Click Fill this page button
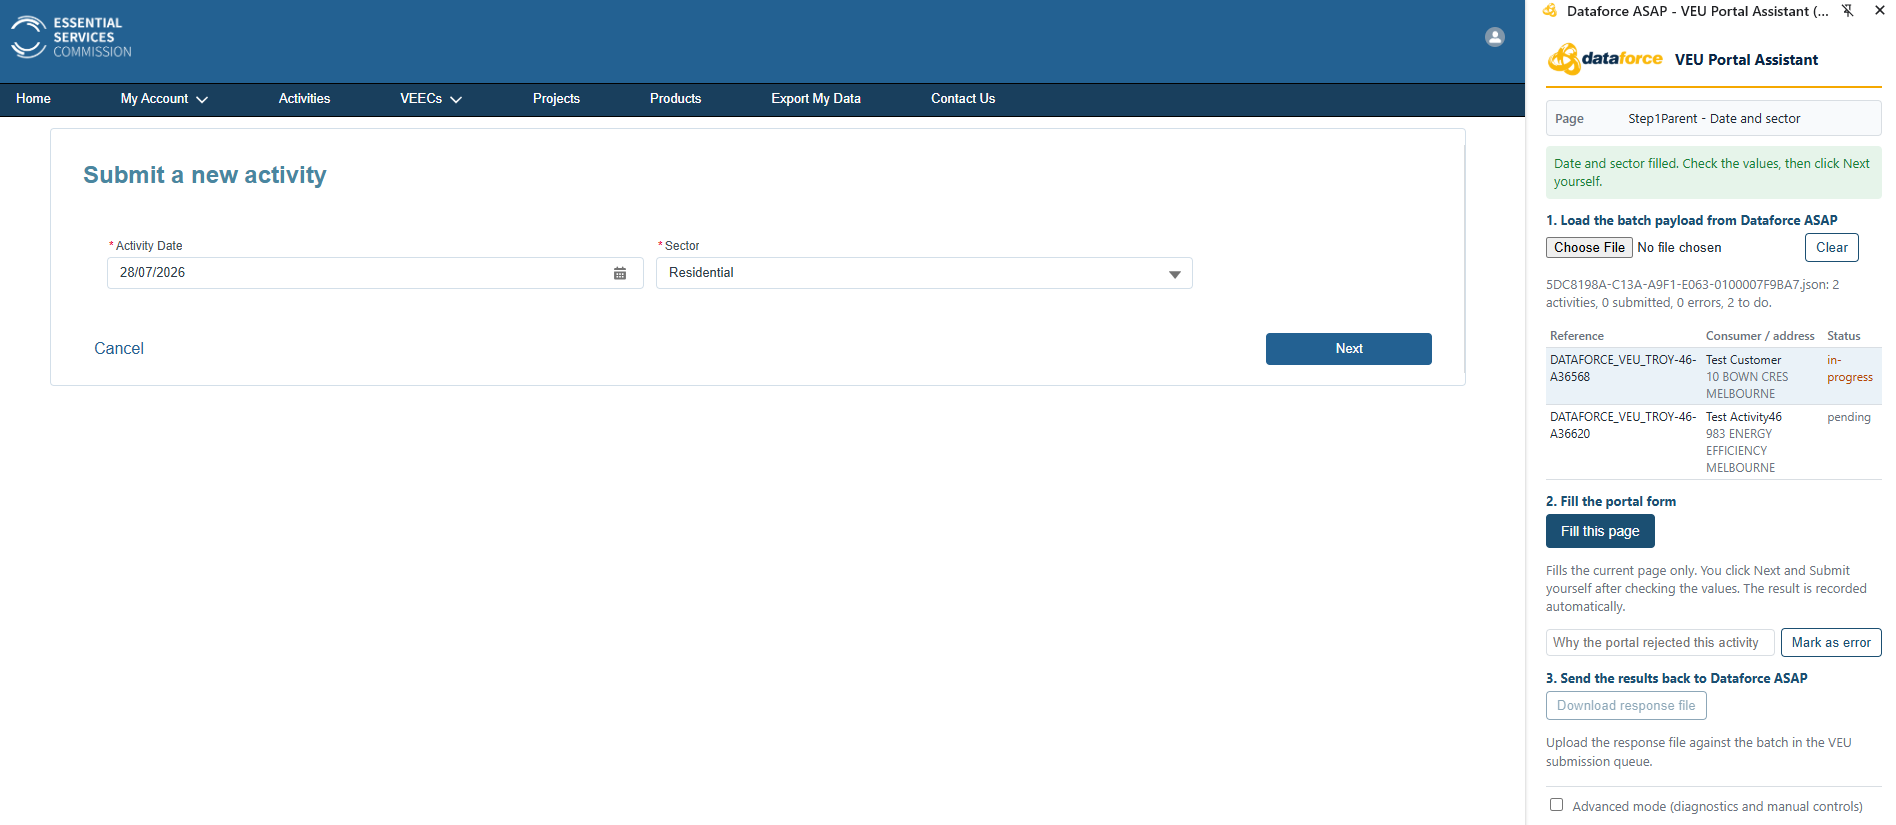 (1600, 531)
